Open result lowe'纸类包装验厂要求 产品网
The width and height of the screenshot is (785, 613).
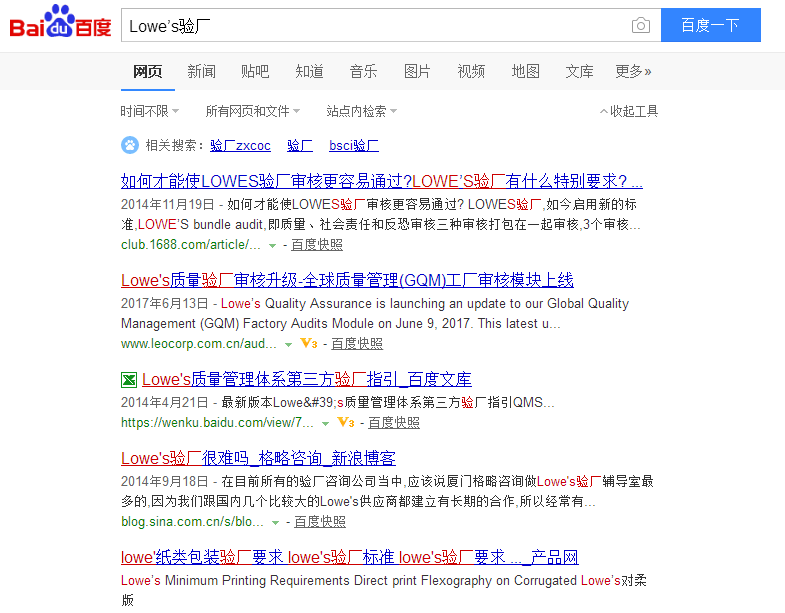[349, 557]
